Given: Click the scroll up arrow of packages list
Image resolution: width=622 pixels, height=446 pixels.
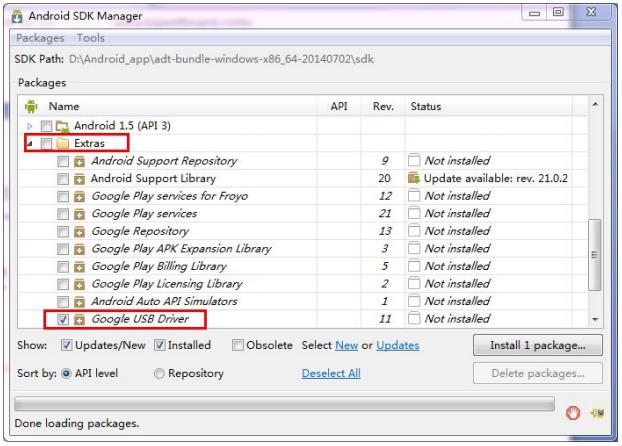Looking at the screenshot, I should point(595,104).
